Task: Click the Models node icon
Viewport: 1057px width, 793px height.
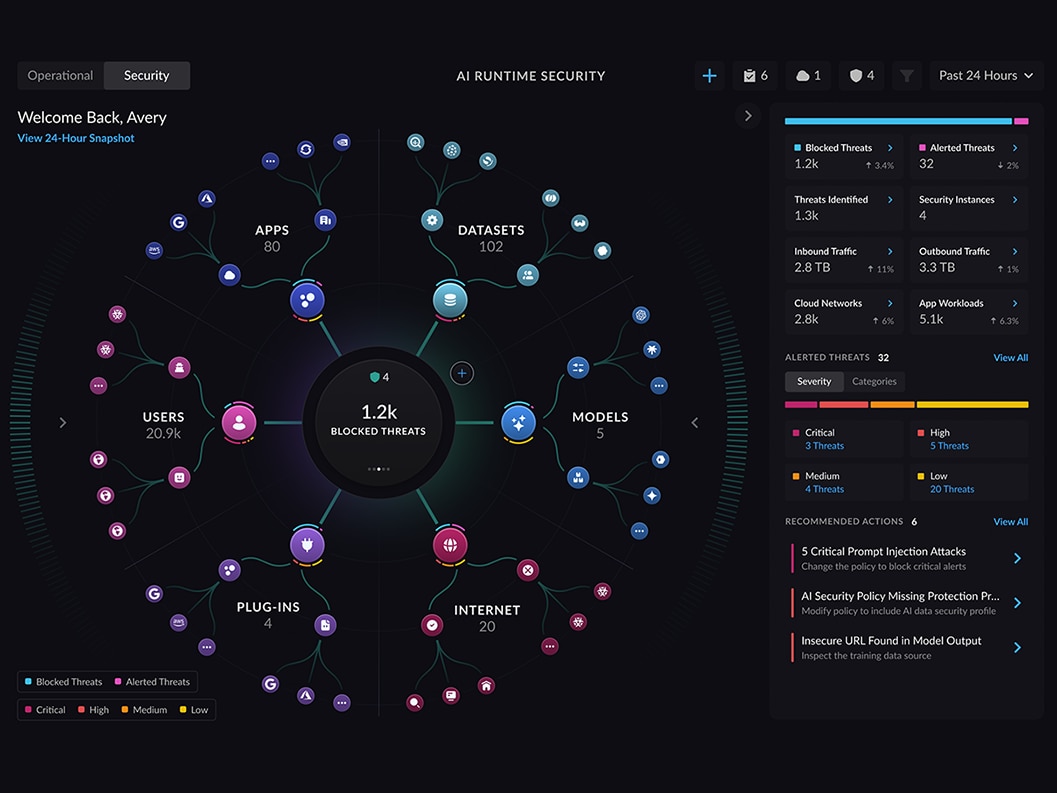Action: point(519,422)
